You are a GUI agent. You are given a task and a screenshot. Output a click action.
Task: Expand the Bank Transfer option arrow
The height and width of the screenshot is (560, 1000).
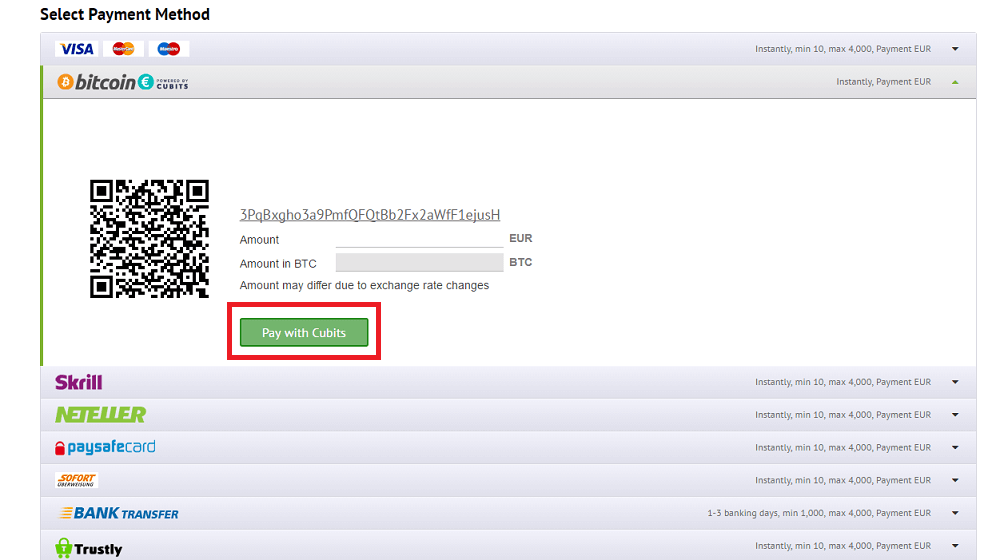[955, 513]
